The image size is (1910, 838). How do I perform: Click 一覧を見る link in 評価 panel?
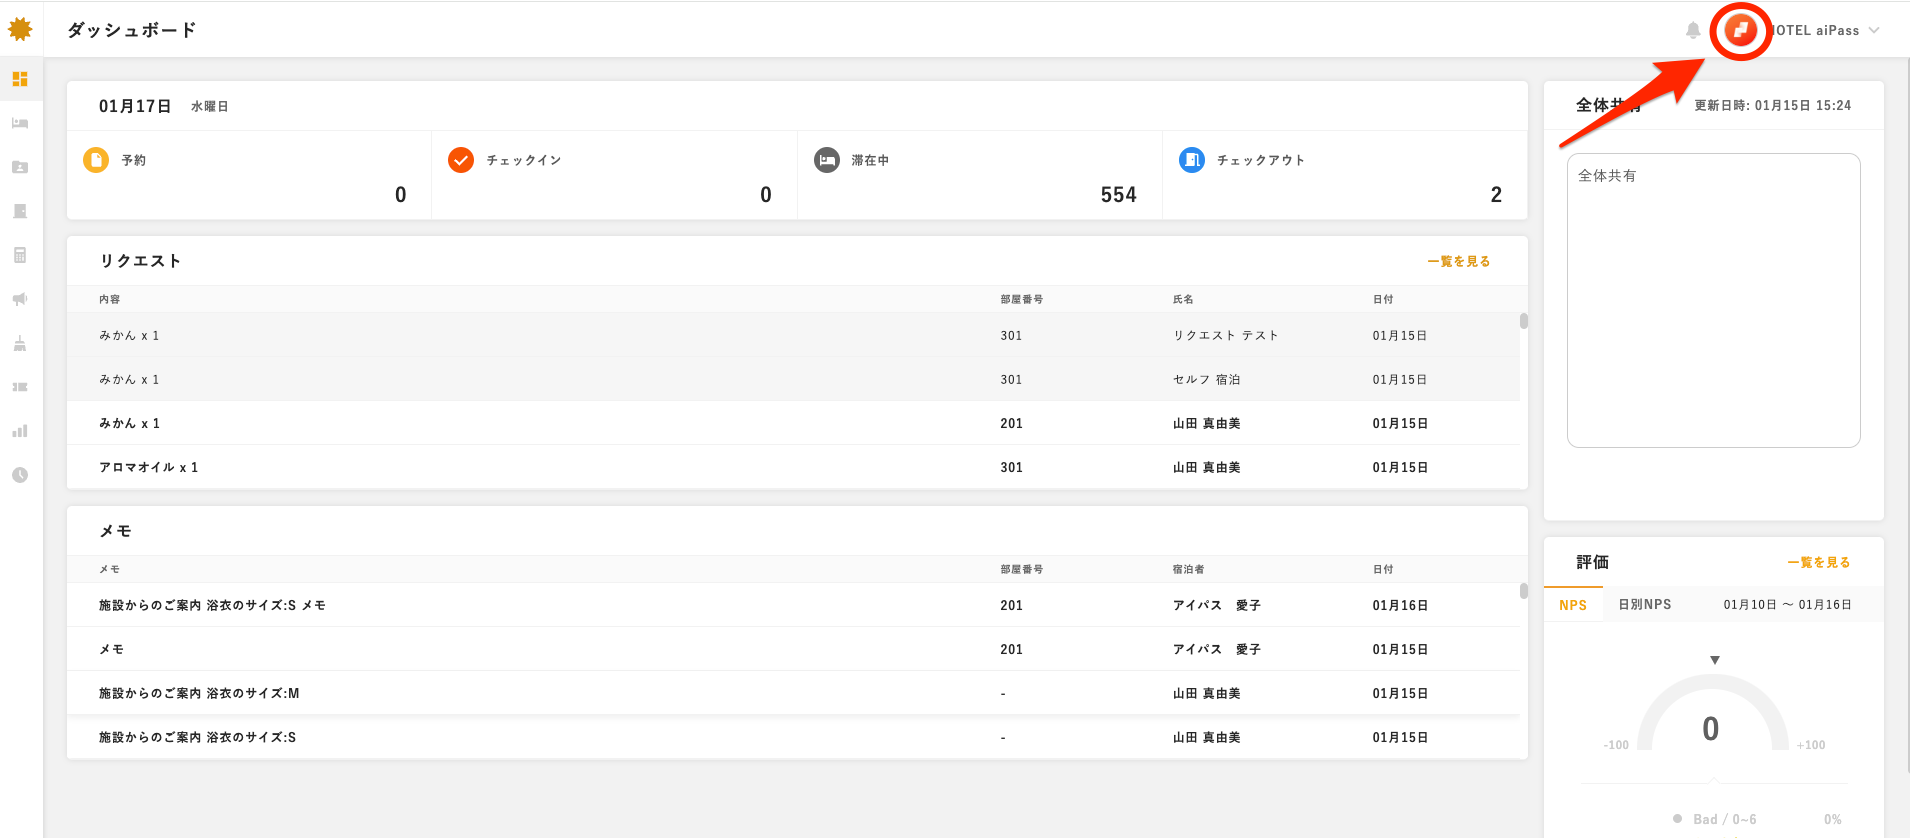tap(1819, 562)
